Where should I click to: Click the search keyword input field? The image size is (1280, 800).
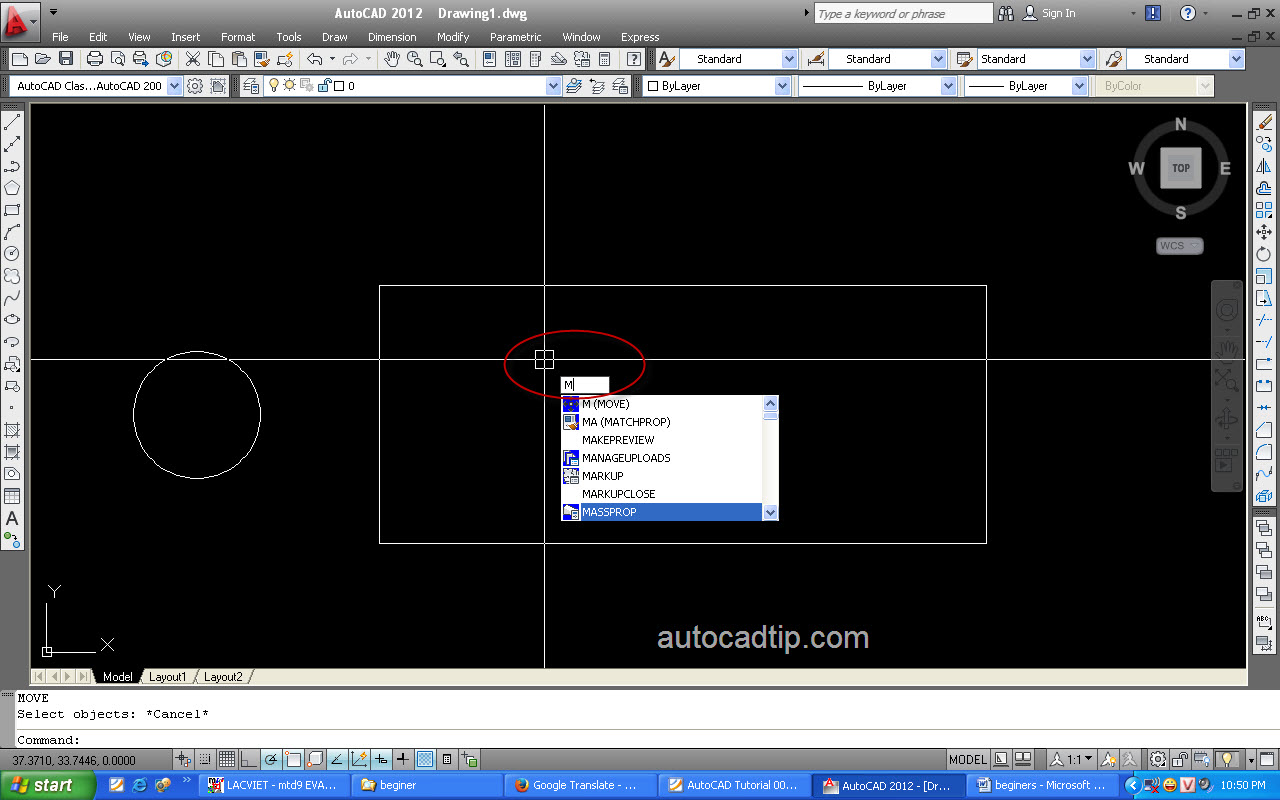(x=903, y=14)
